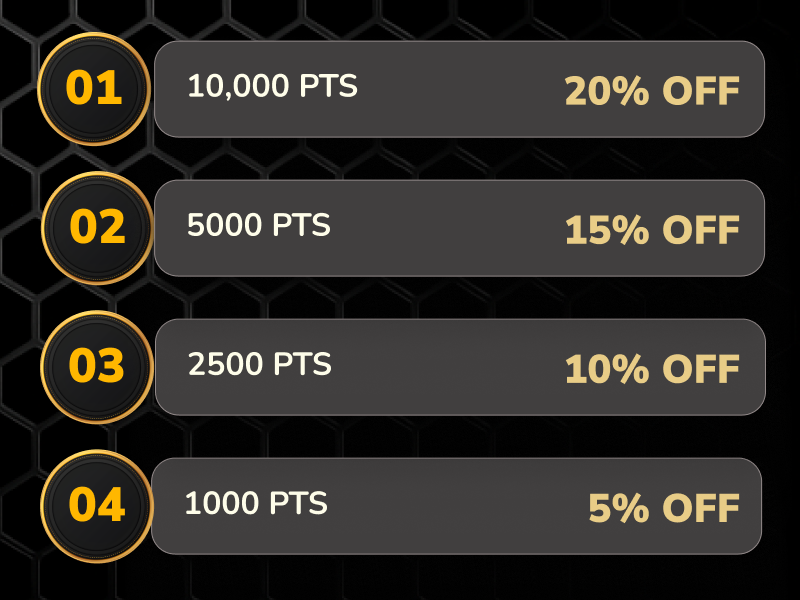
Task: Click the empty middle of the first tier bar
Action: (460, 89)
